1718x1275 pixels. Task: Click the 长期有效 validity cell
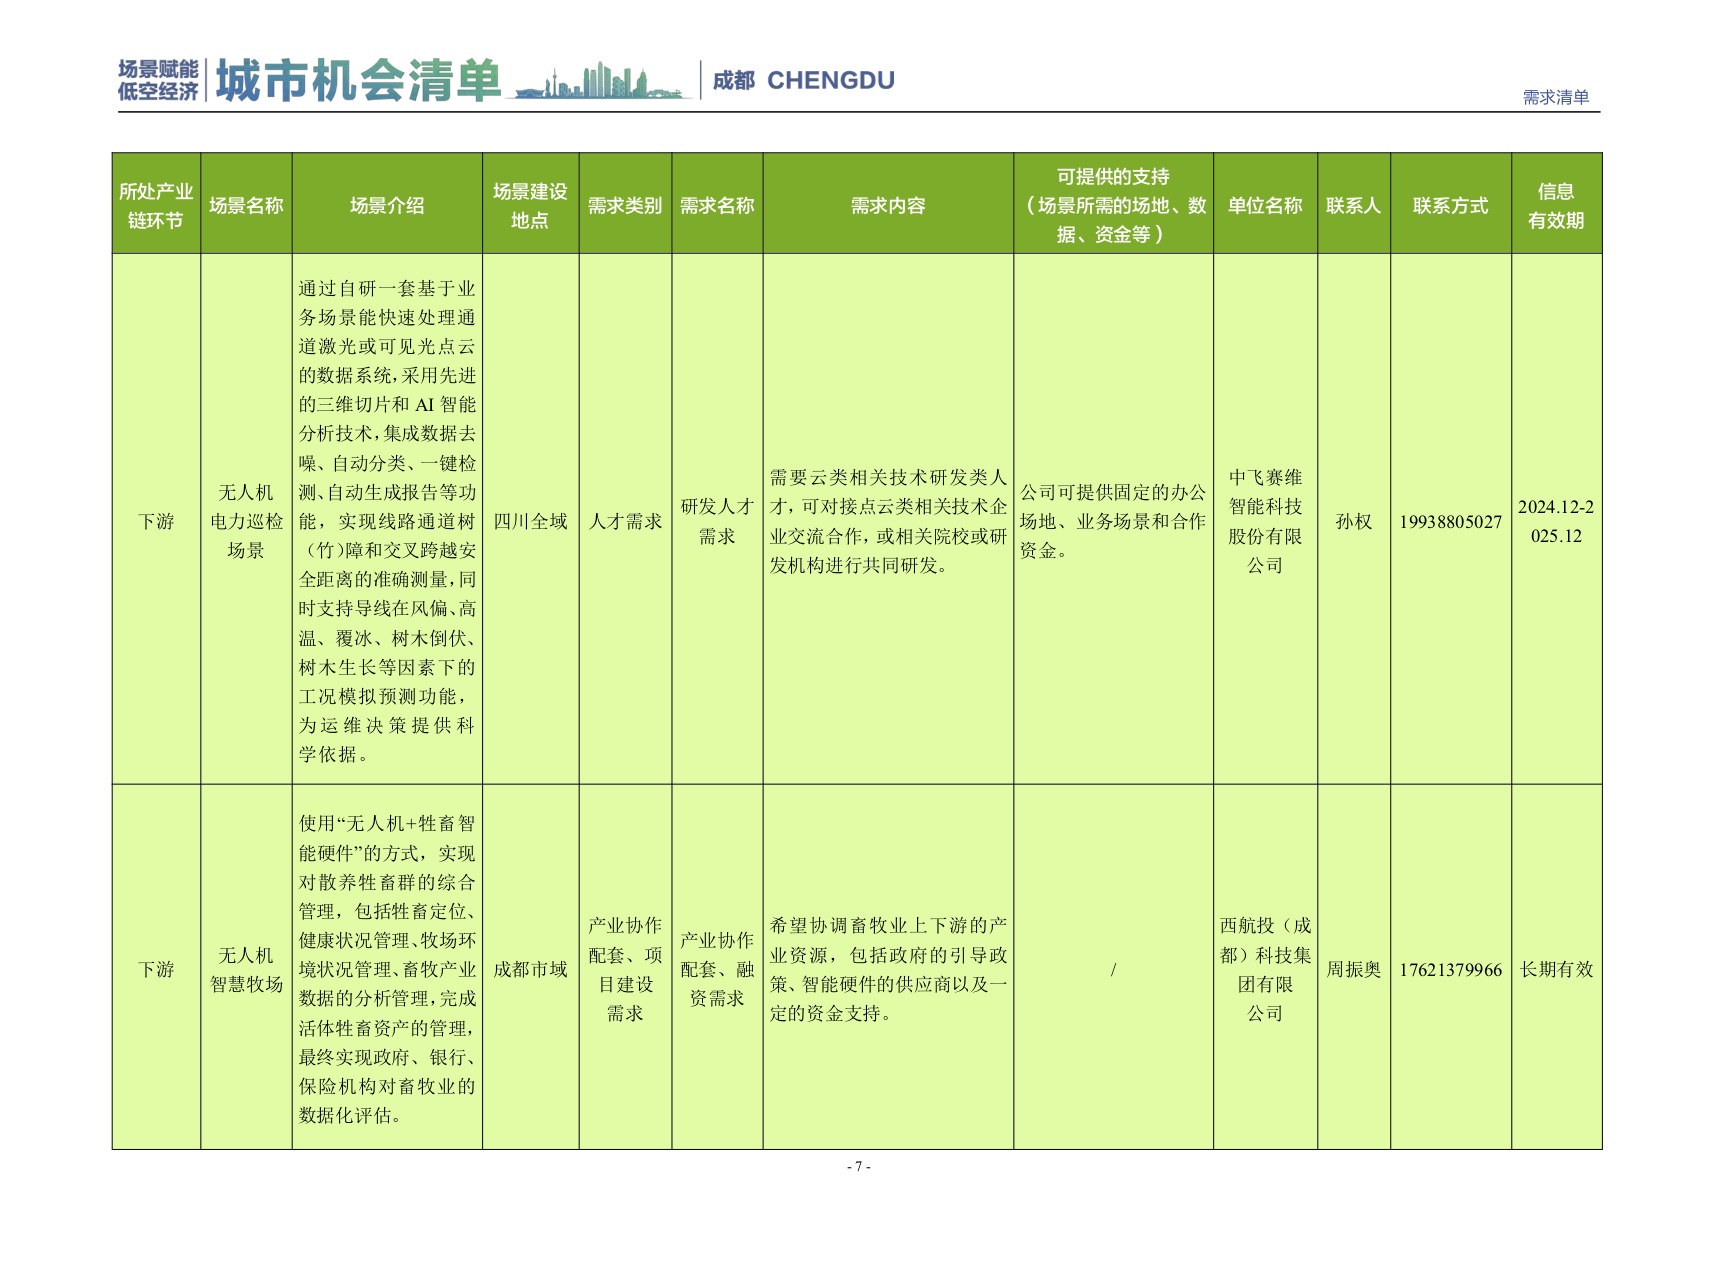tap(1556, 969)
